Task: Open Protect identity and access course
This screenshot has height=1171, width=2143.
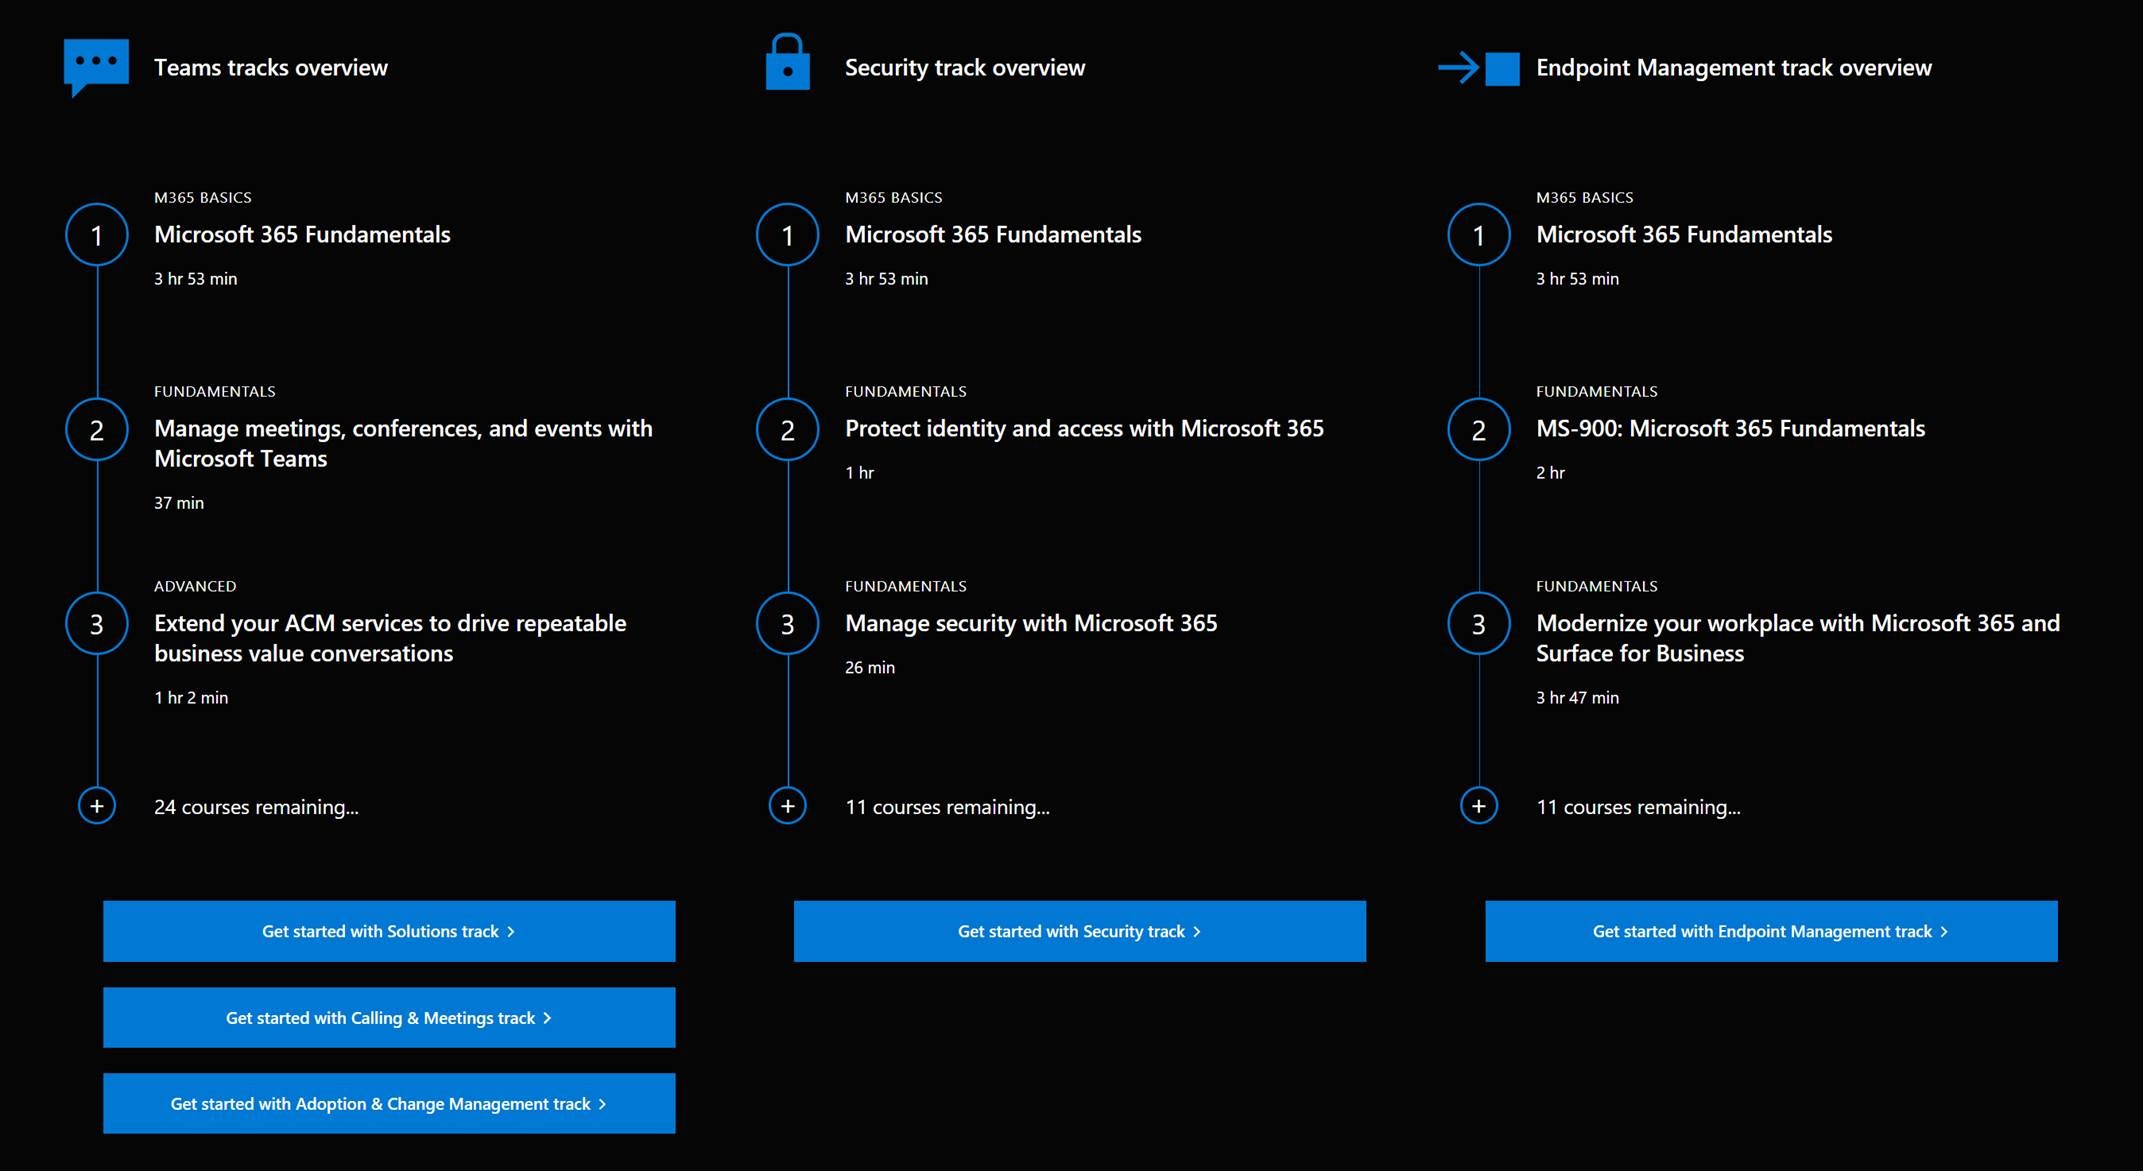Action: [x=1084, y=429]
